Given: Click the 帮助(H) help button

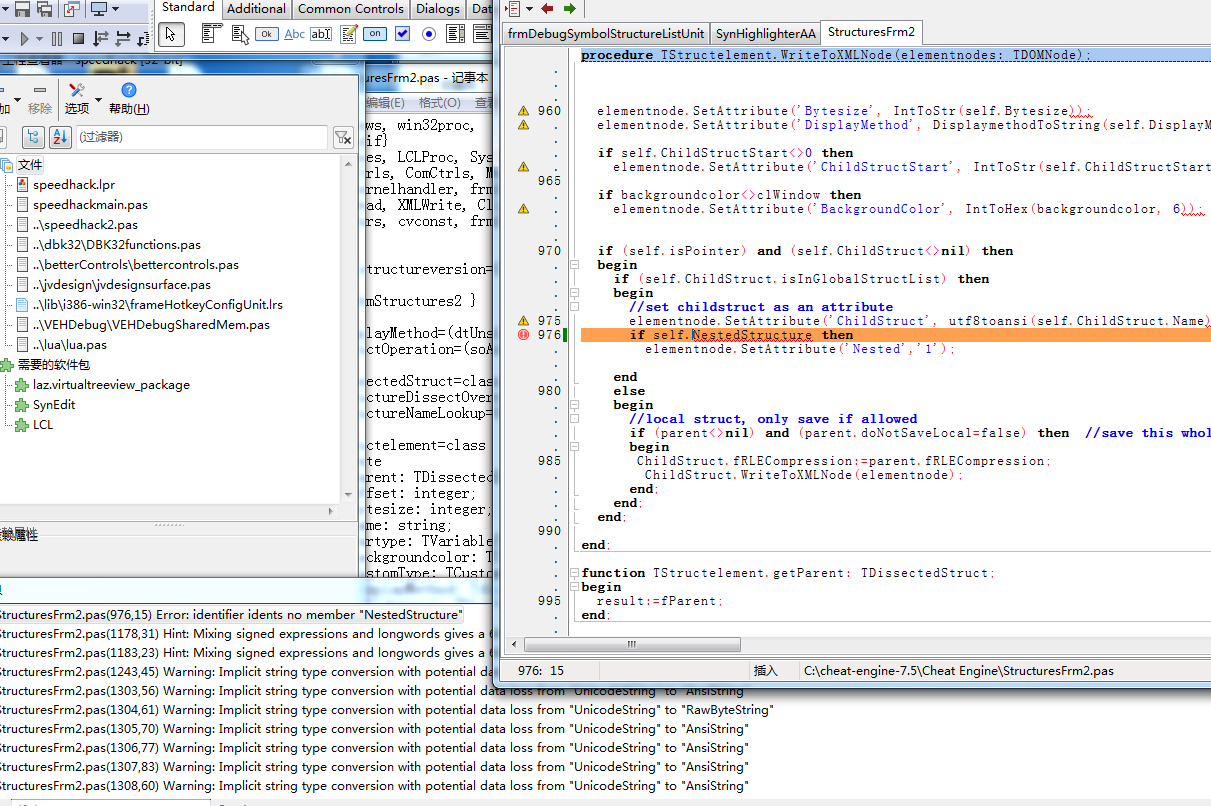Looking at the screenshot, I should (128, 99).
